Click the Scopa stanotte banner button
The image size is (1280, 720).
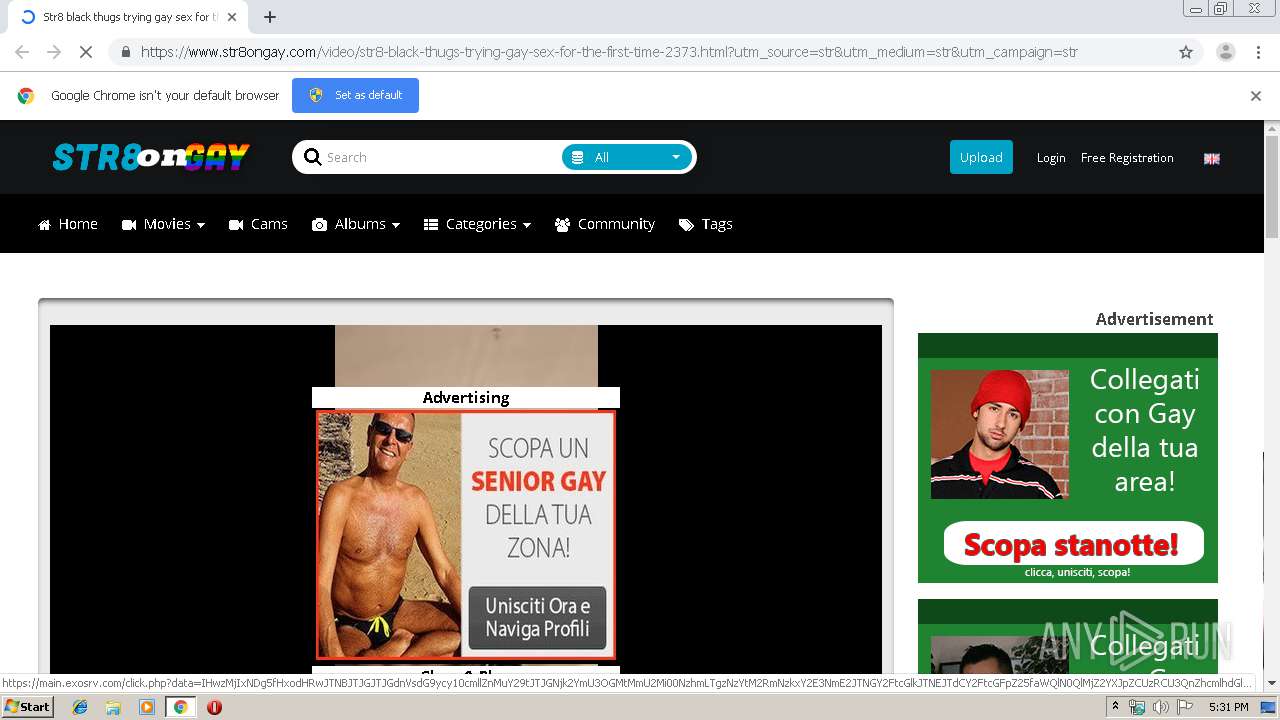pos(1073,545)
